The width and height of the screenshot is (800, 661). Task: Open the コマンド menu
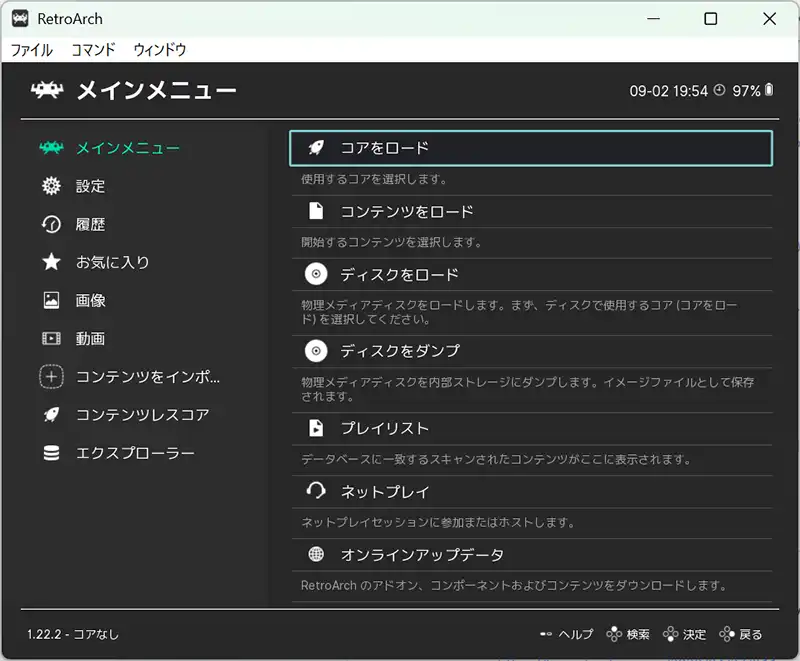(x=93, y=49)
